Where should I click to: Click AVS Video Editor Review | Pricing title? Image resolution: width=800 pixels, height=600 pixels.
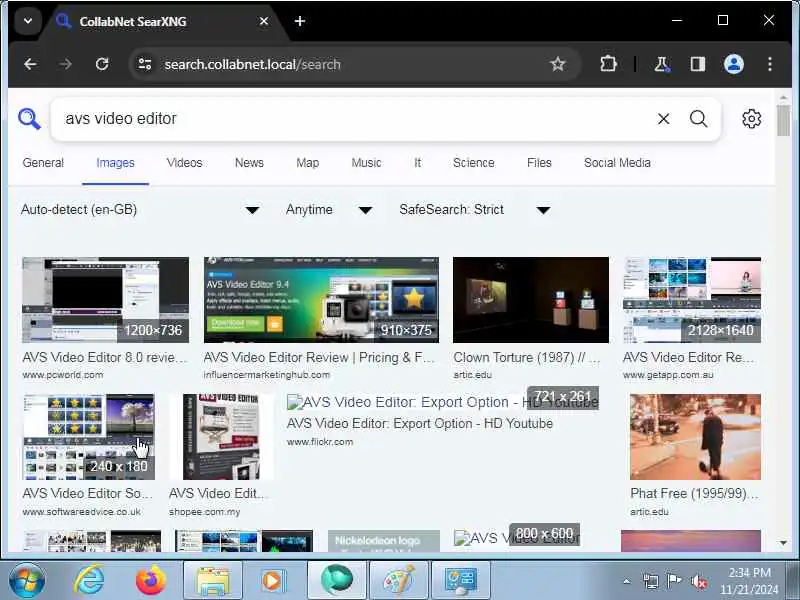point(319,357)
